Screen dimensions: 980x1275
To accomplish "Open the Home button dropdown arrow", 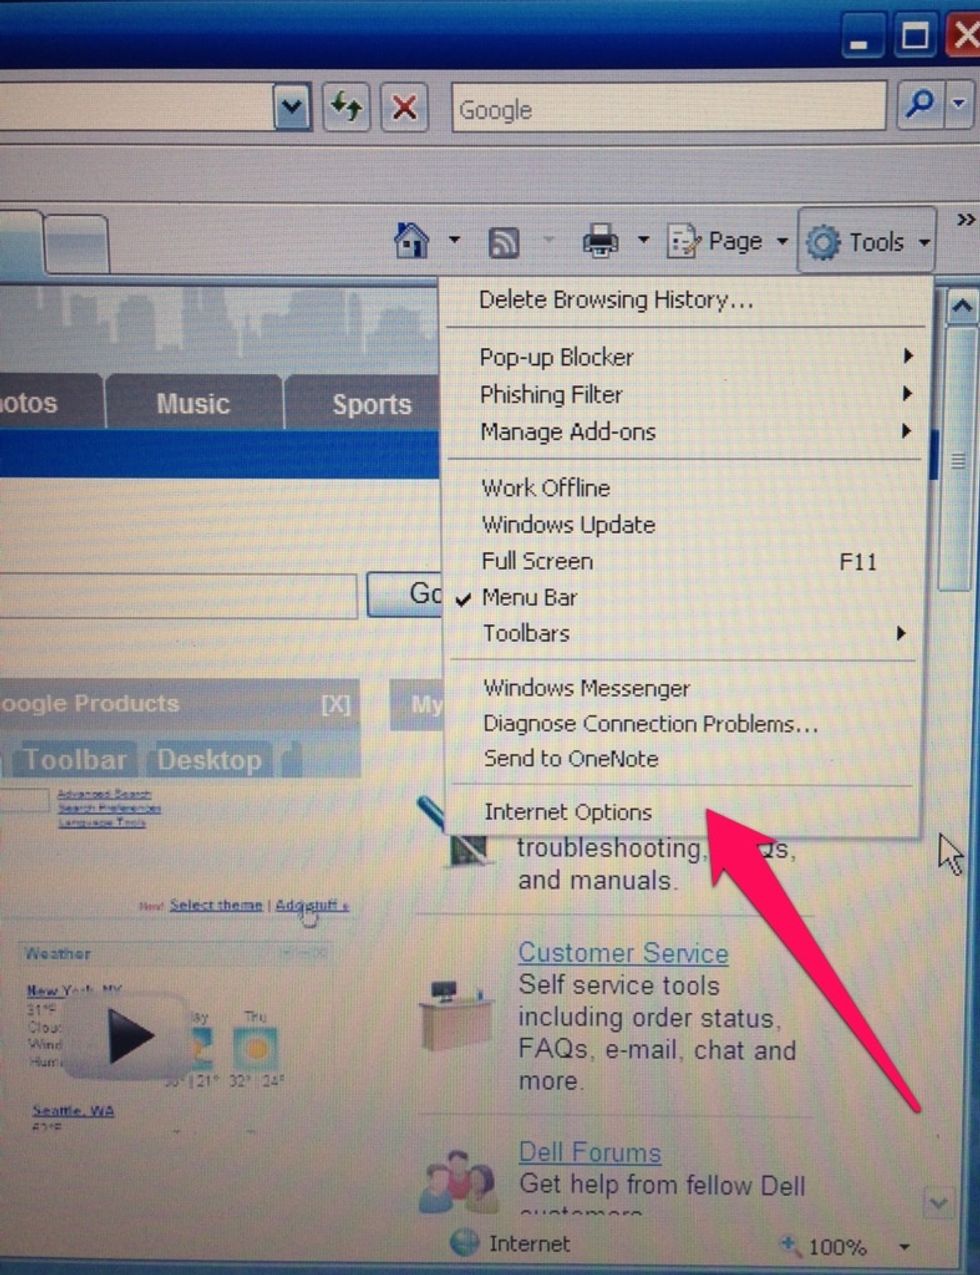I will [x=454, y=241].
